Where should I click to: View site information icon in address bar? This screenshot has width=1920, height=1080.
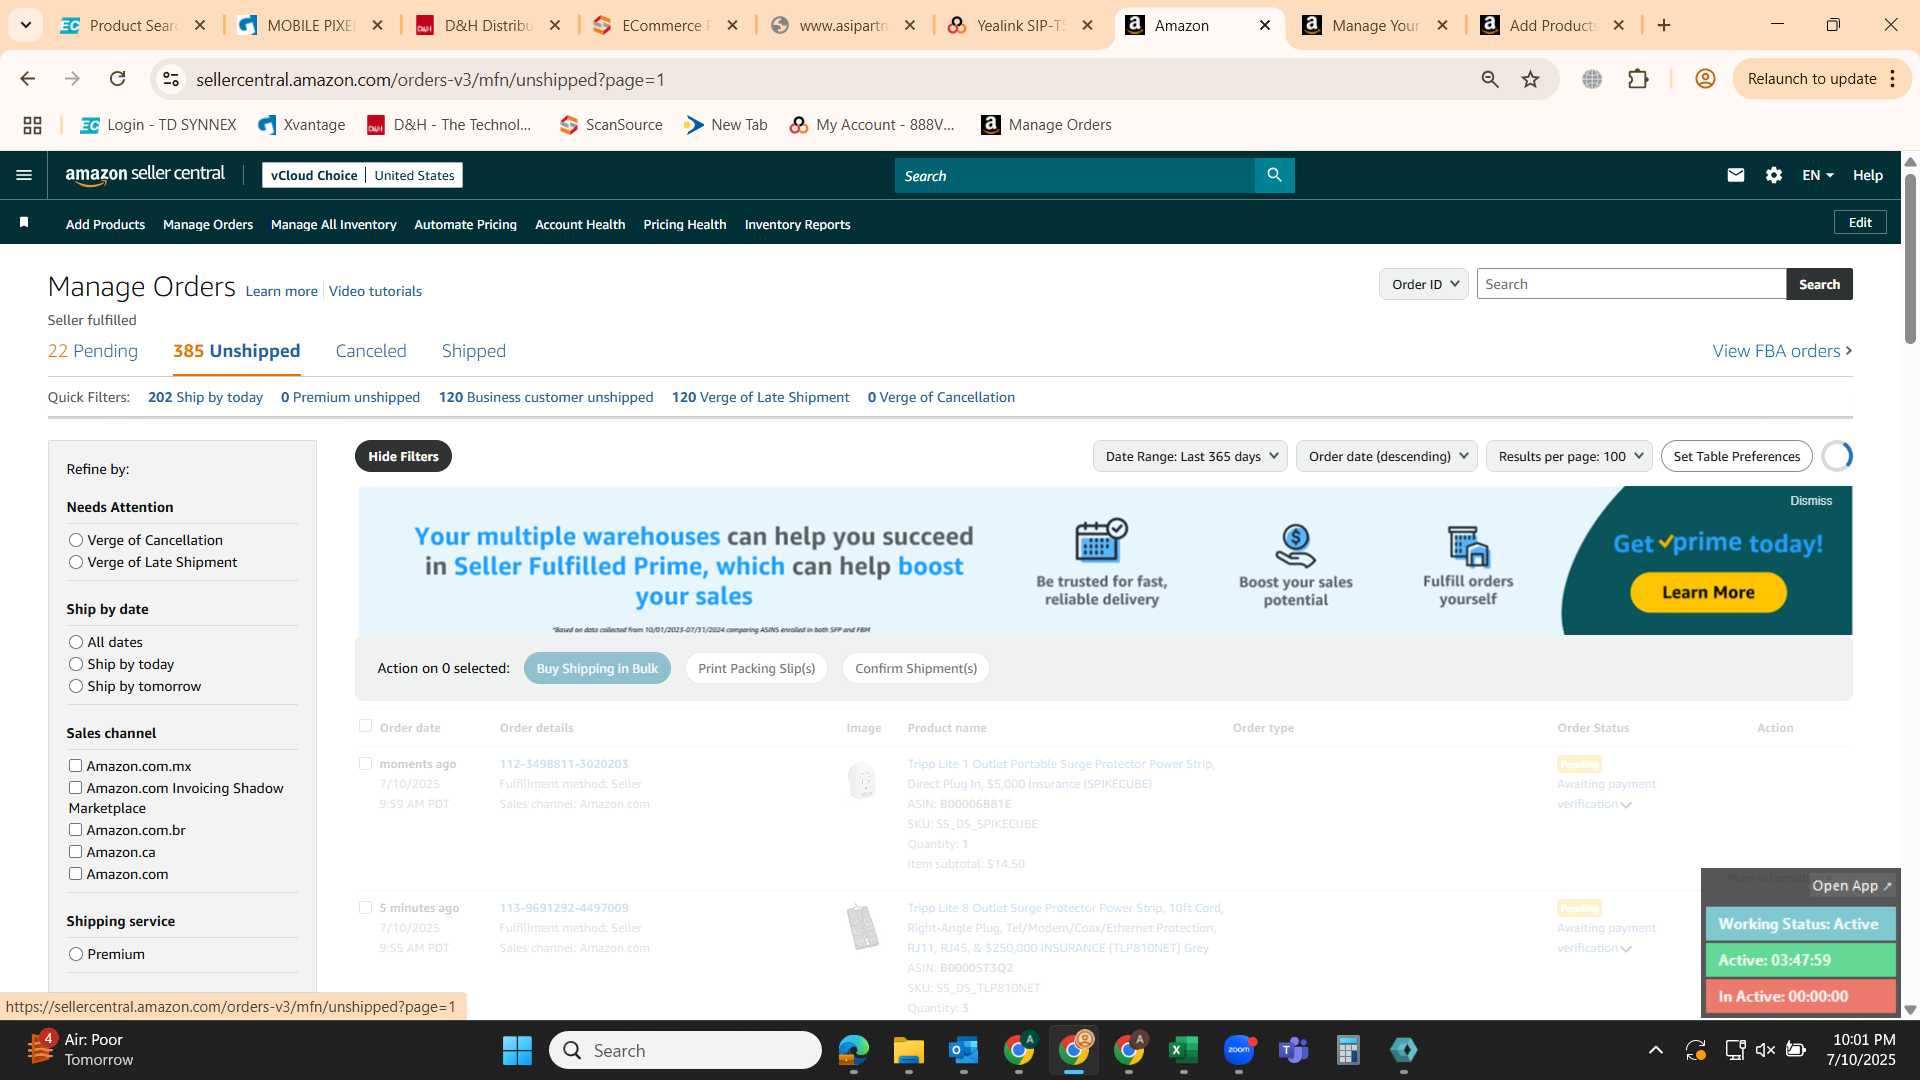[x=172, y=79]
